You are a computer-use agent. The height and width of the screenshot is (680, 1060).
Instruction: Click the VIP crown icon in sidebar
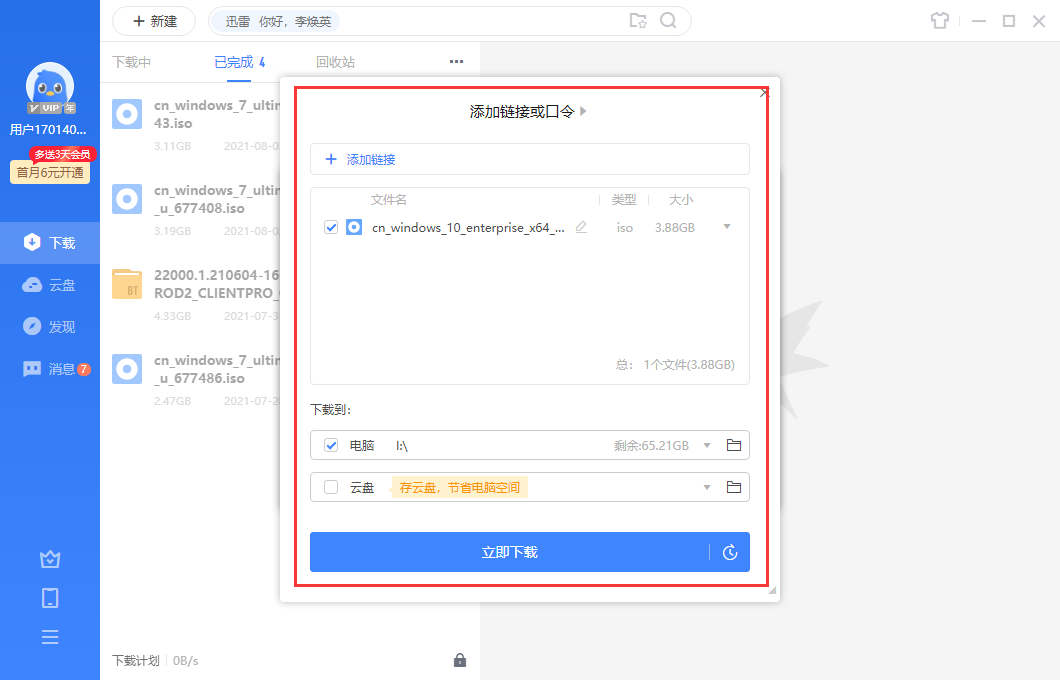(50, 559)
